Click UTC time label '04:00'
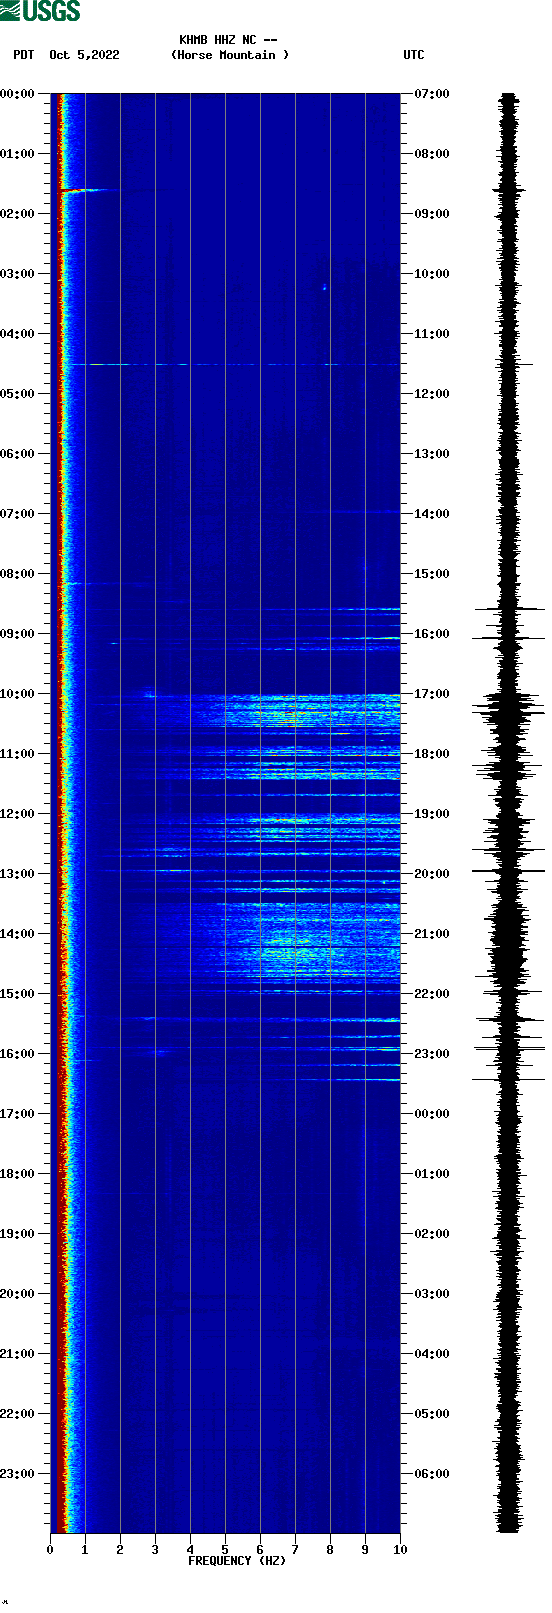This screenshot has height=1613, width=552. [x=432, y=1354]
